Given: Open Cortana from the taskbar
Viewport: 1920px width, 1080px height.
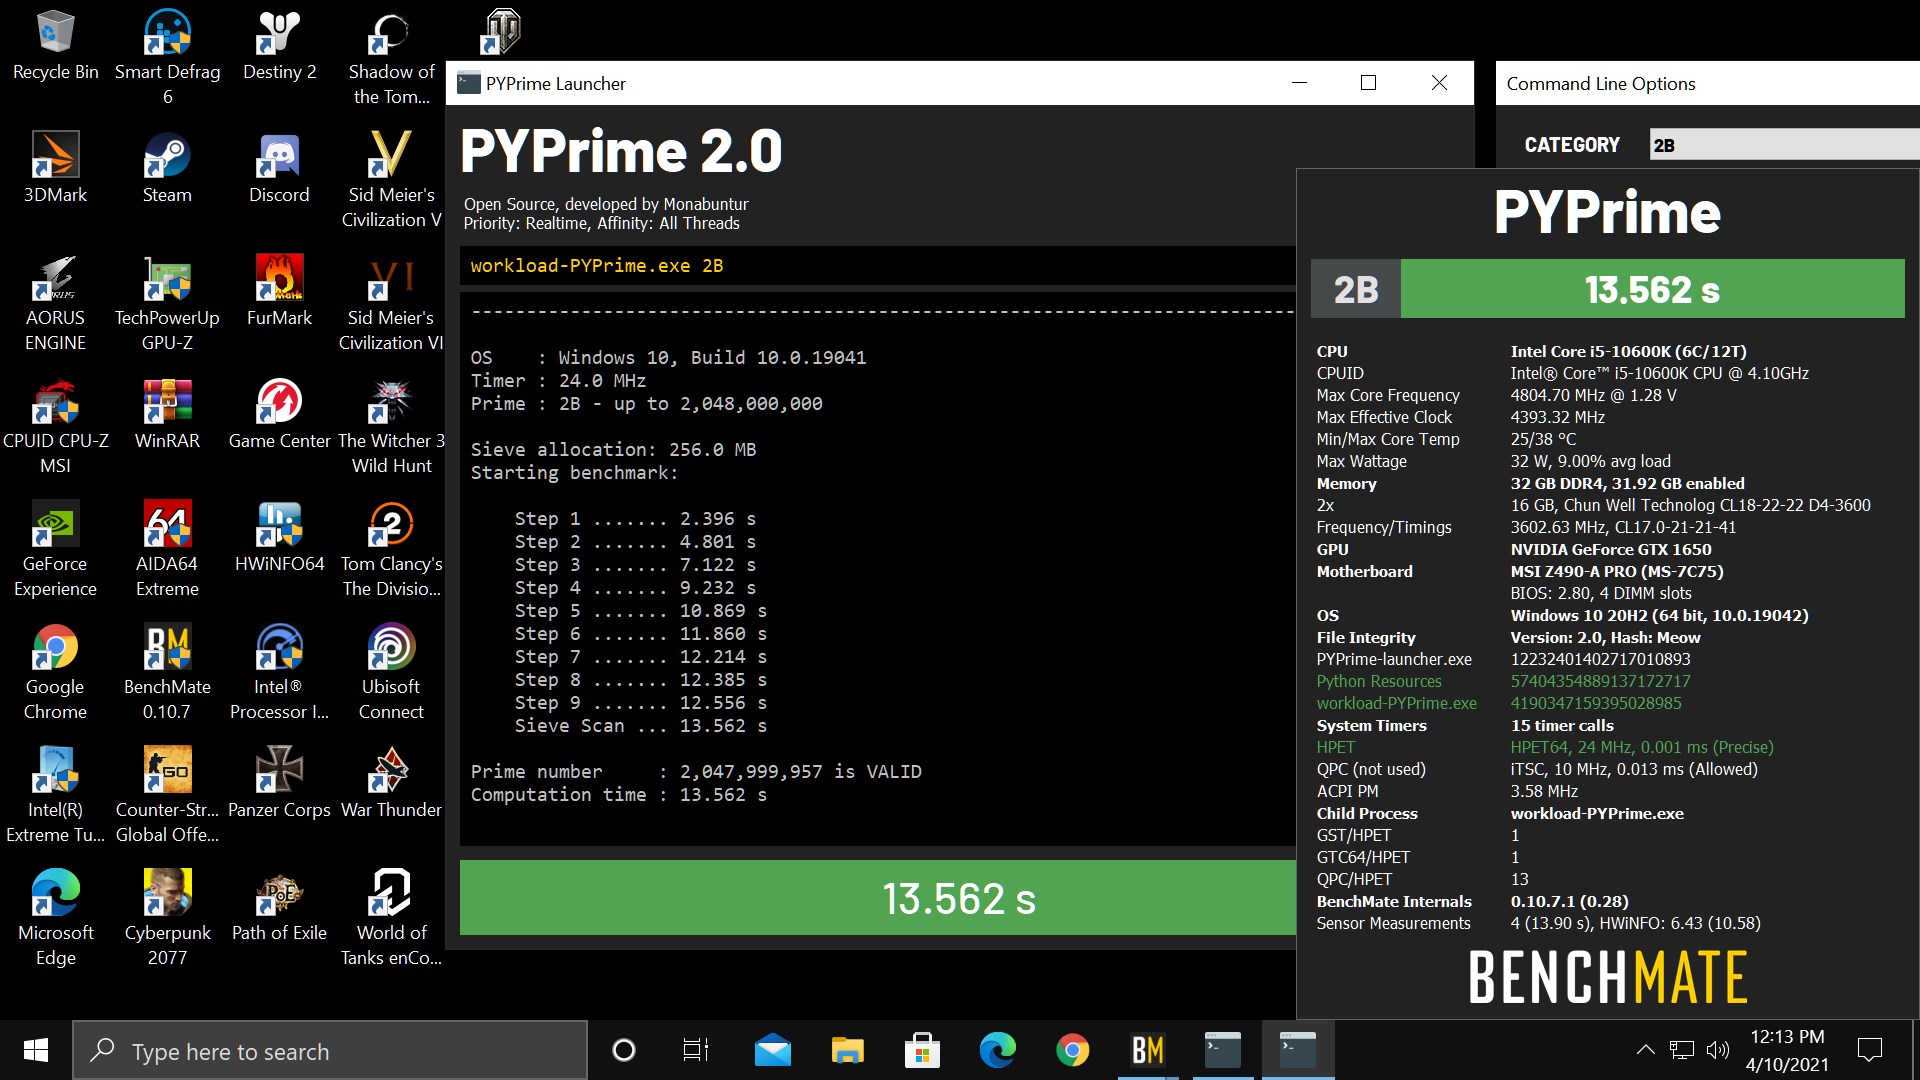Looking at the screenshot, I should coord(623,1050).
